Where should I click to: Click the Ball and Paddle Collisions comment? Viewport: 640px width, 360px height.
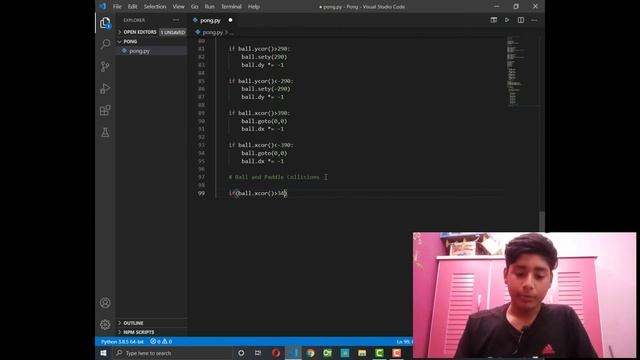point(274,177)
